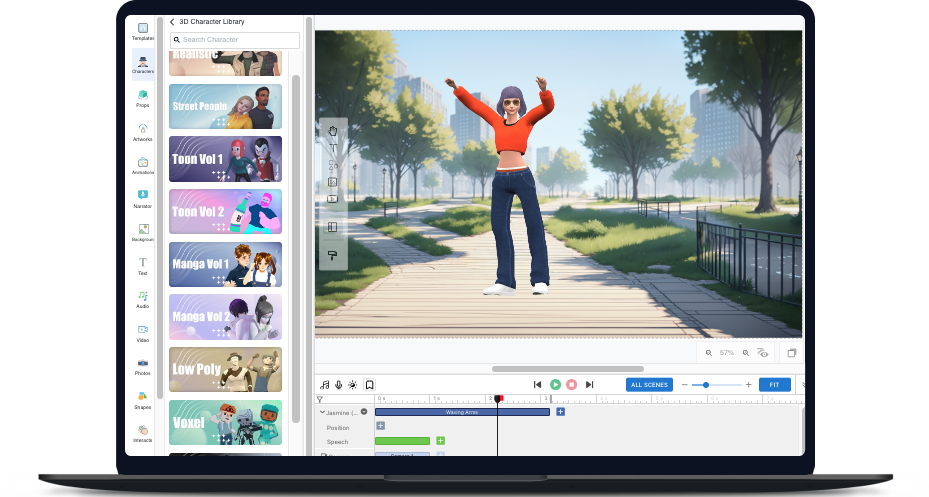The height and width of the screenshot is (497, 929).
Task: Adjust the timeline zoom slider handle
Action: [706, 384]
